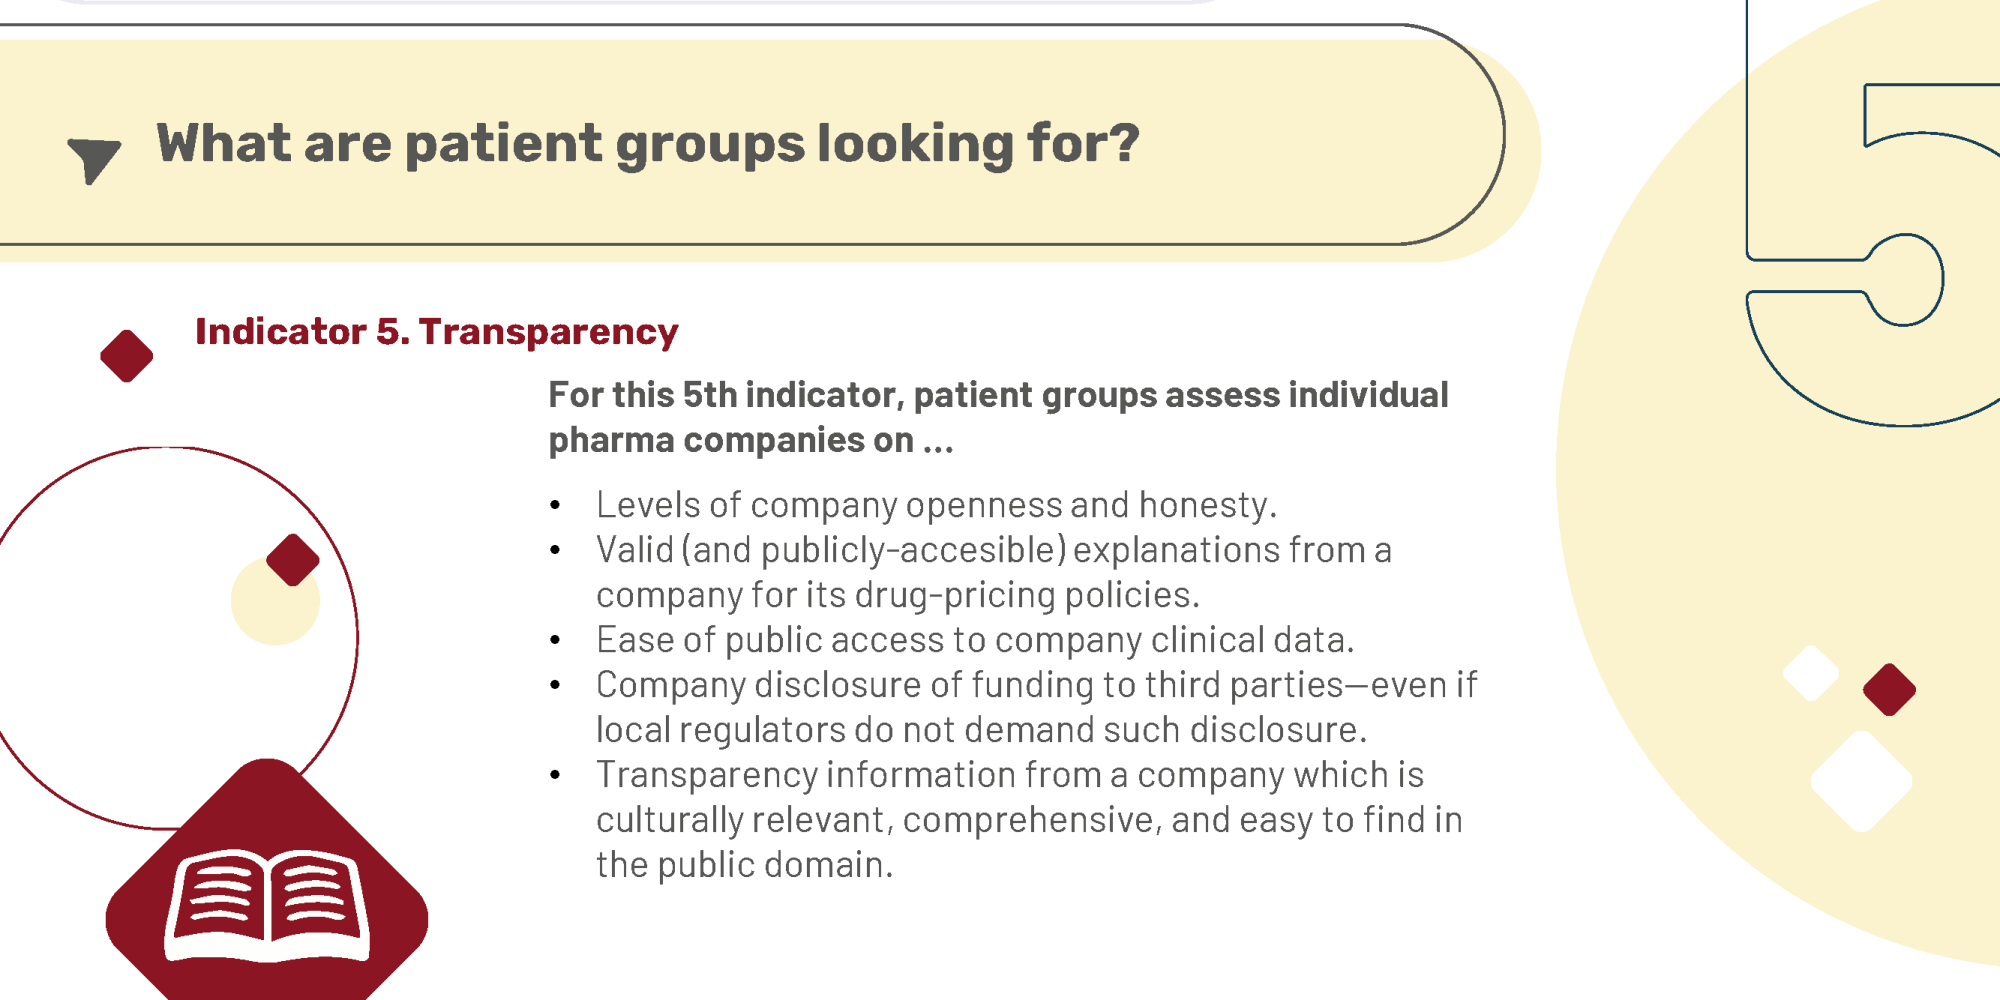
Task: Click the bullet dot before 'Levels of company'
Action: click(555, 506)
